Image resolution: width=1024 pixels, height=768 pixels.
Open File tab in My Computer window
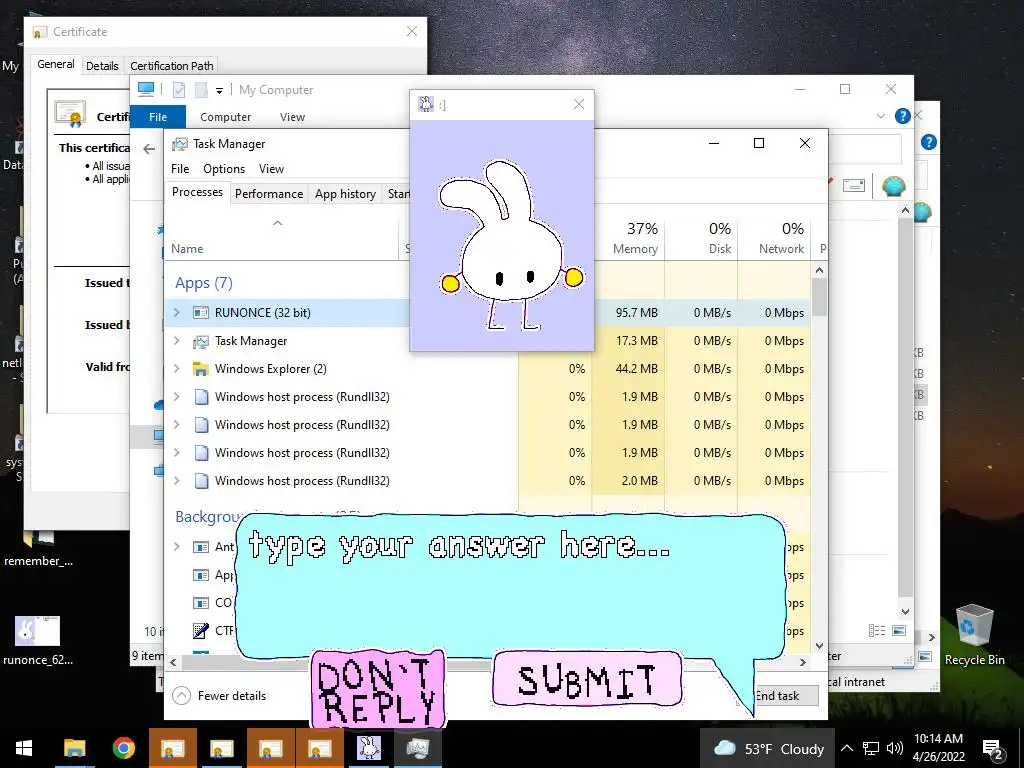[158, 117]
